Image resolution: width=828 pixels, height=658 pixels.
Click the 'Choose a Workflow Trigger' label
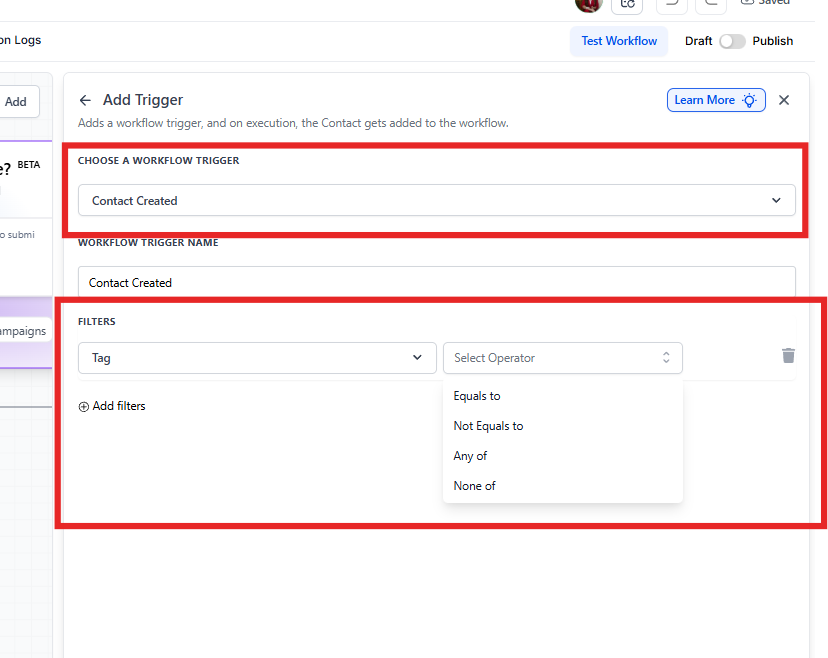158,161
